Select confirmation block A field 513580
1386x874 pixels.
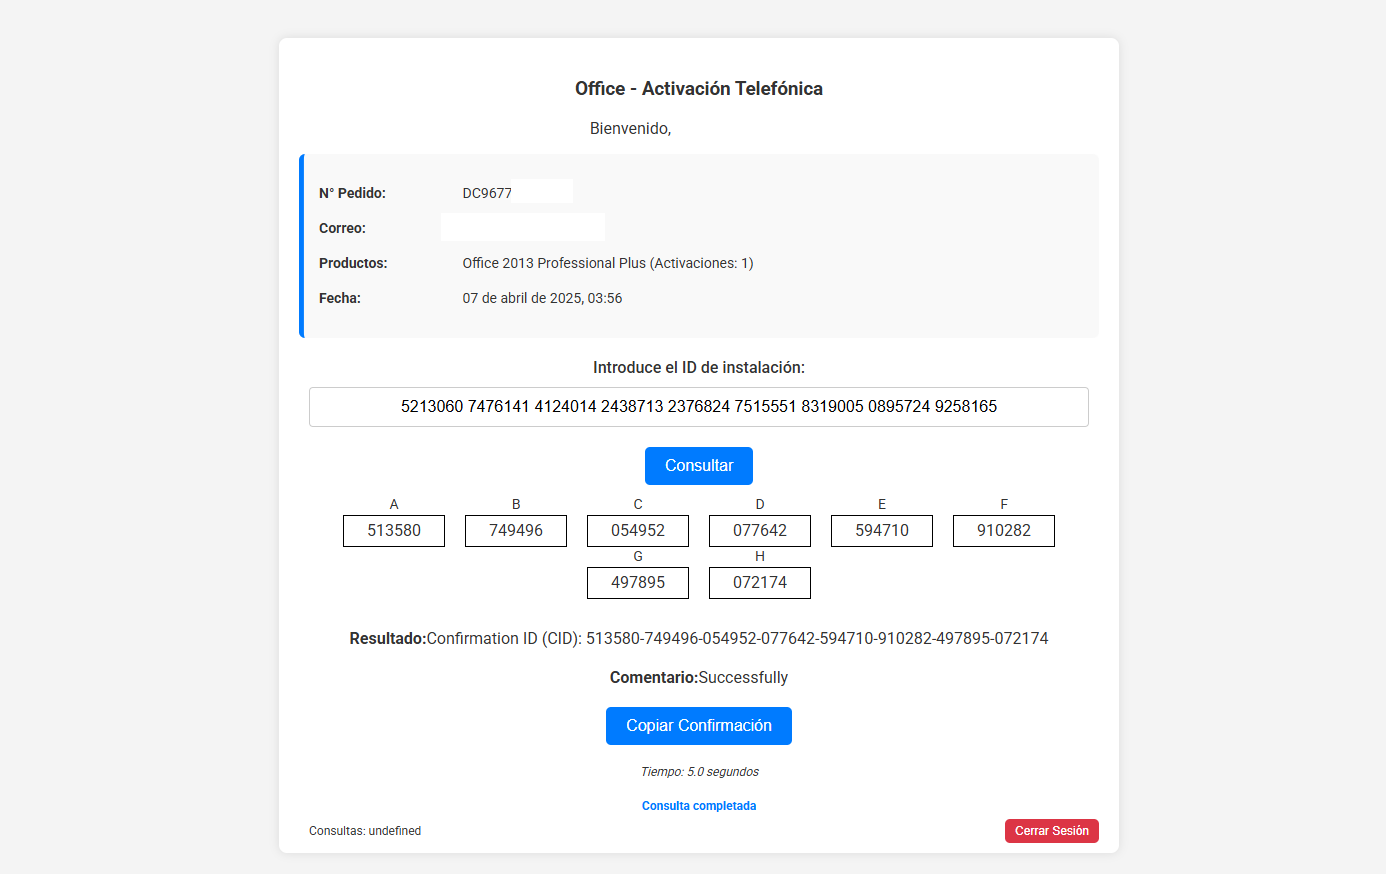coord(394,531)
